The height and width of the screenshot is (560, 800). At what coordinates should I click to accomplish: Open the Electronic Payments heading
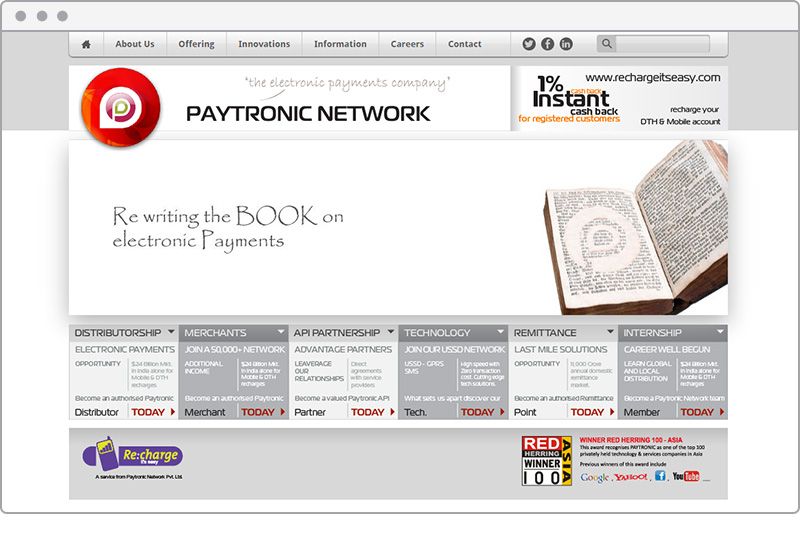pyautogui.click(x=124, y=349)
